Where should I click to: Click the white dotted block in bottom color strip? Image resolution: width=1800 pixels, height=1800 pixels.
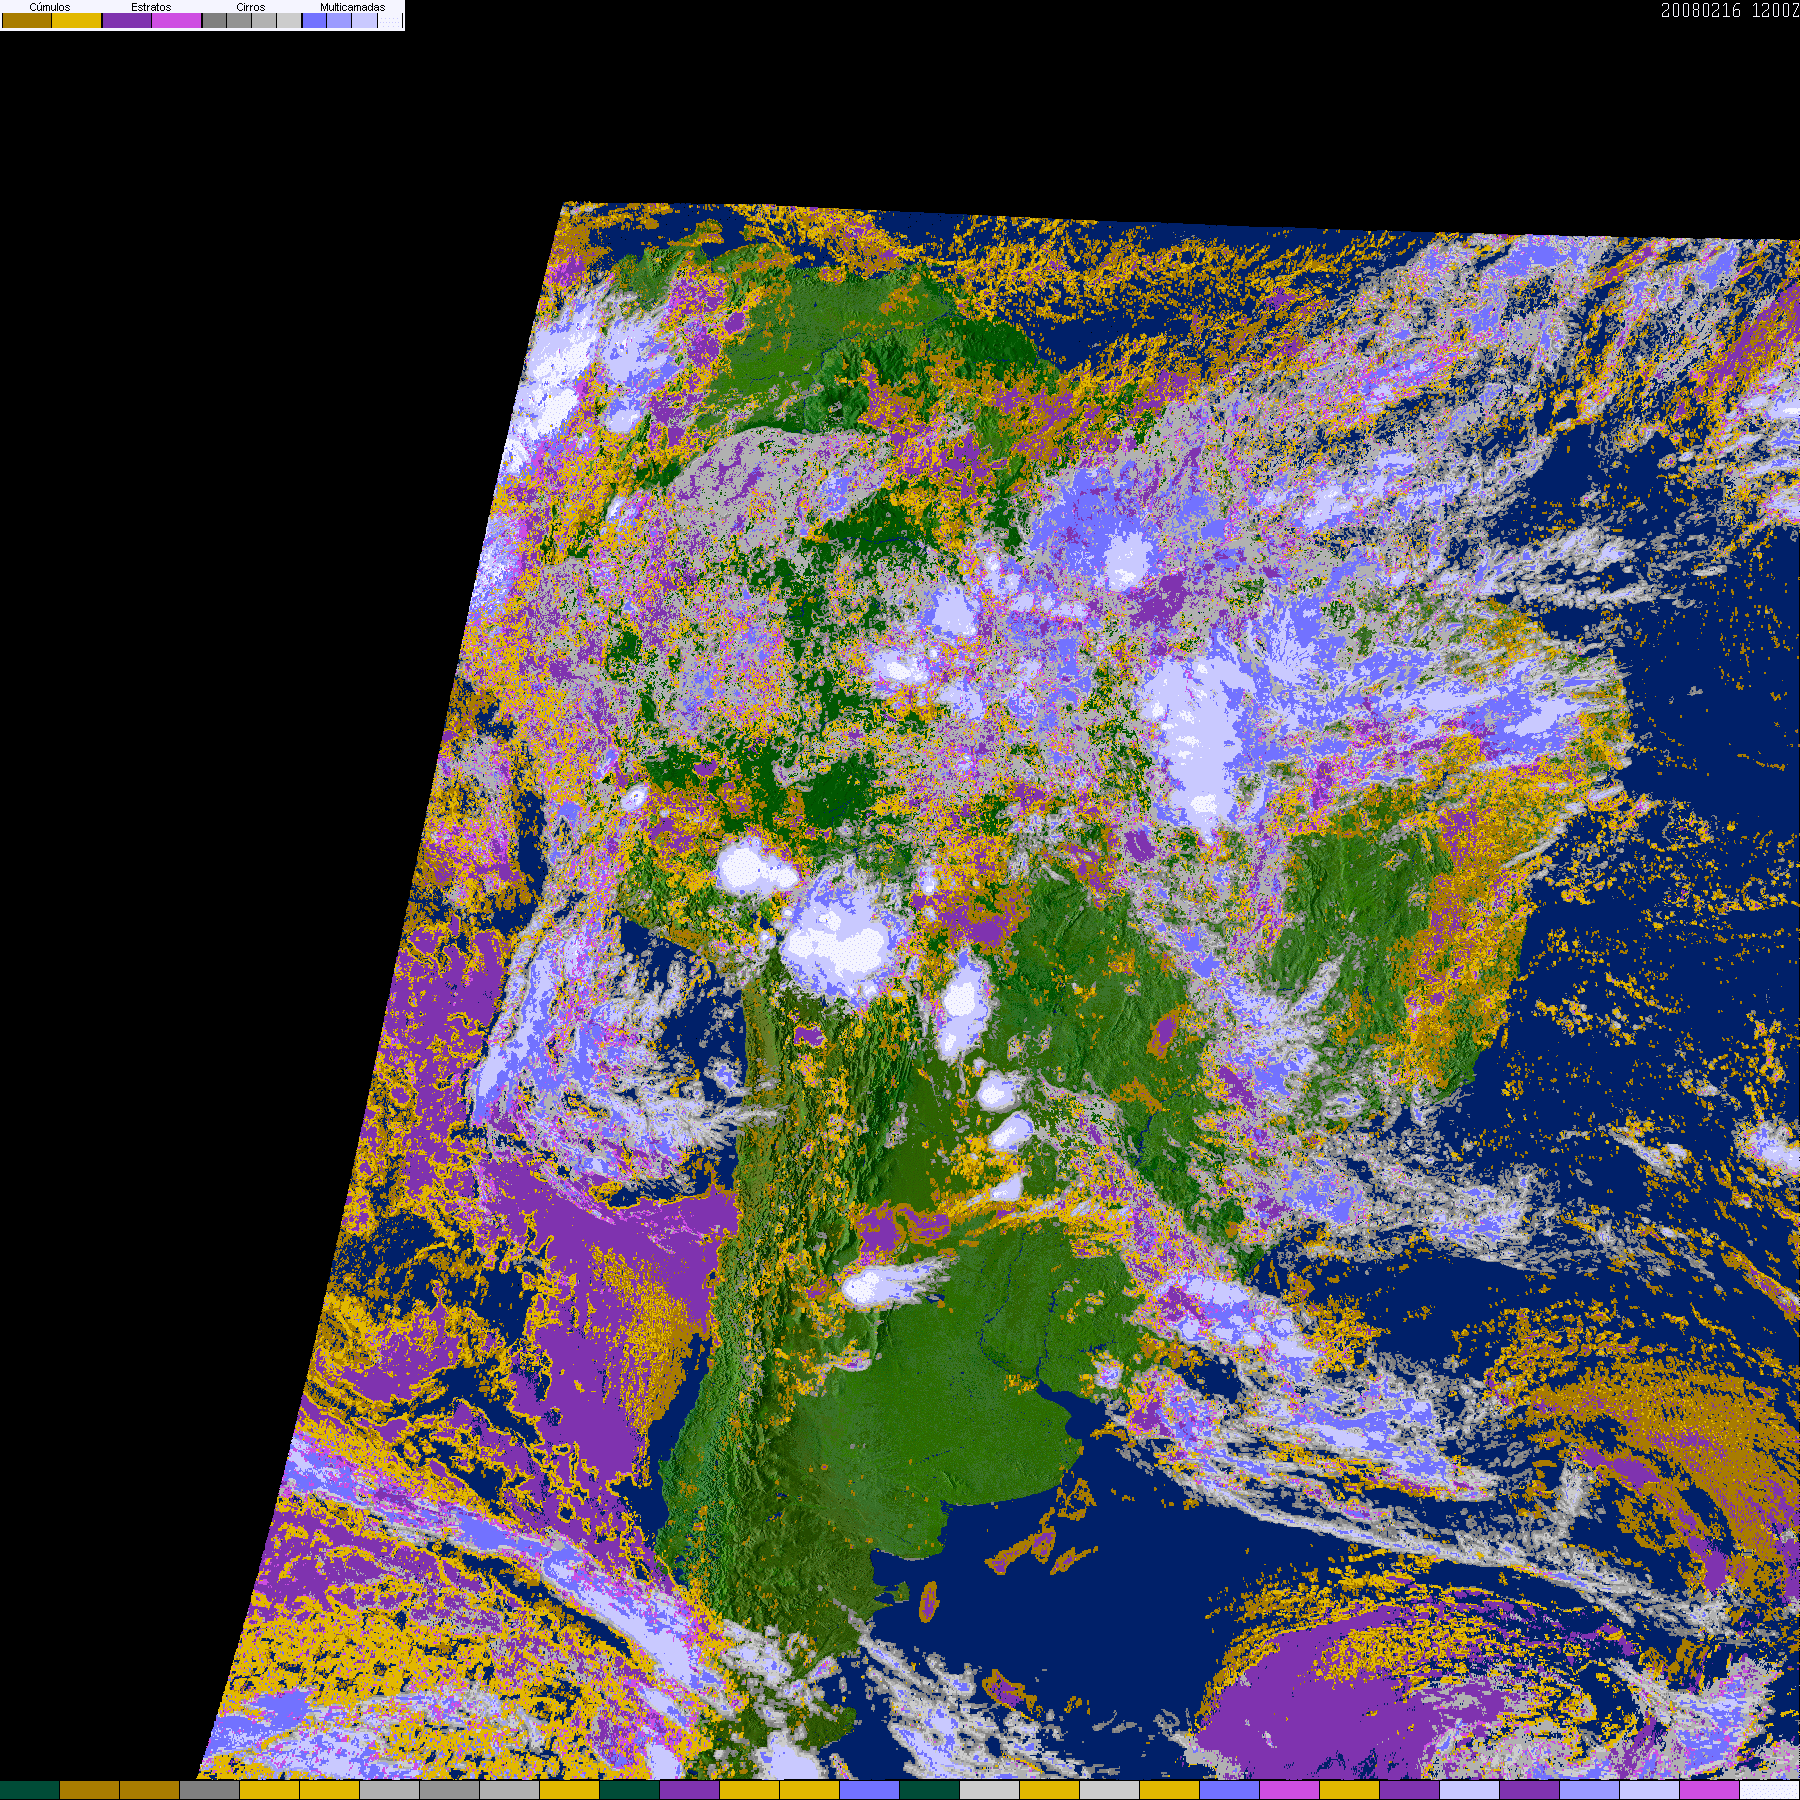coord(1770,1790)
